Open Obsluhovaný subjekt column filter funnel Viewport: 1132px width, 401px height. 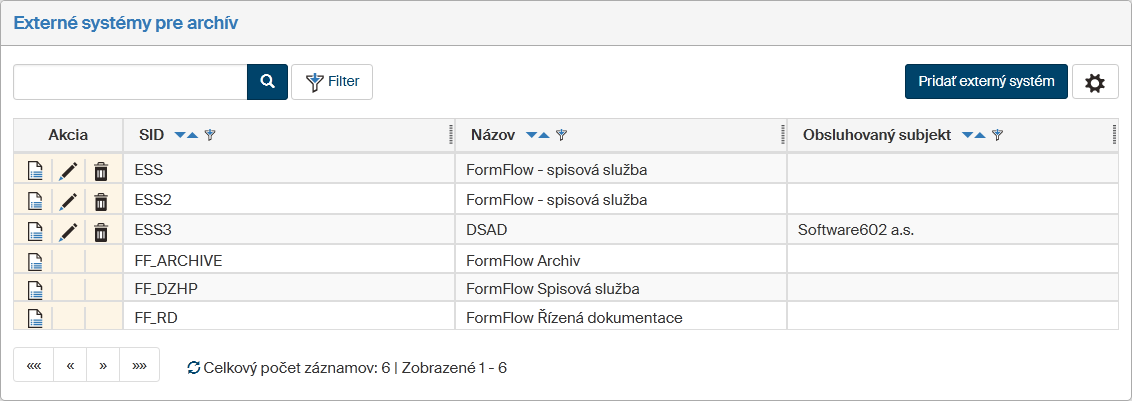(997, 135)
